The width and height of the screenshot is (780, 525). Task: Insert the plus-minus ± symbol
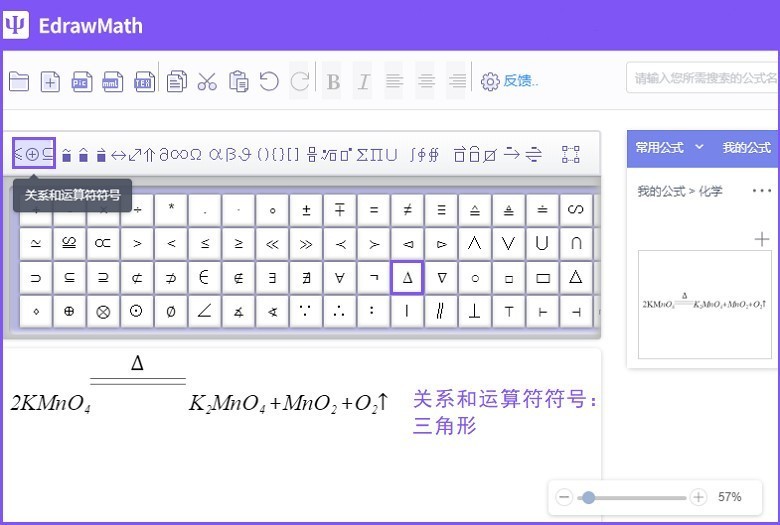pos(306,210)
